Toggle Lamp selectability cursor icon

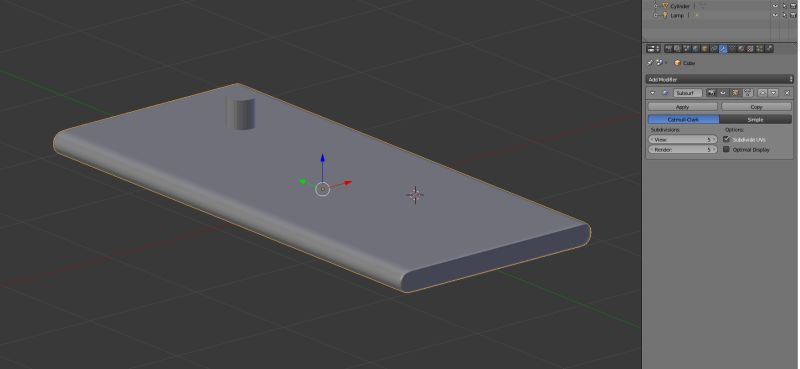pos(784,15)
